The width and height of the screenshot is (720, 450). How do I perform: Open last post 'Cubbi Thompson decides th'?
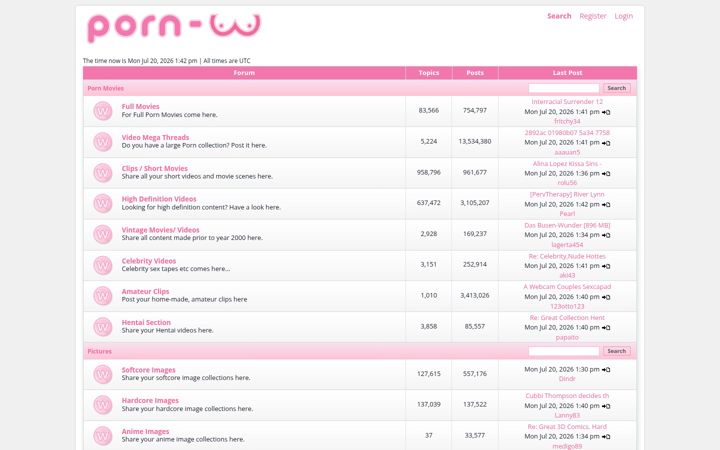point(567,396)
